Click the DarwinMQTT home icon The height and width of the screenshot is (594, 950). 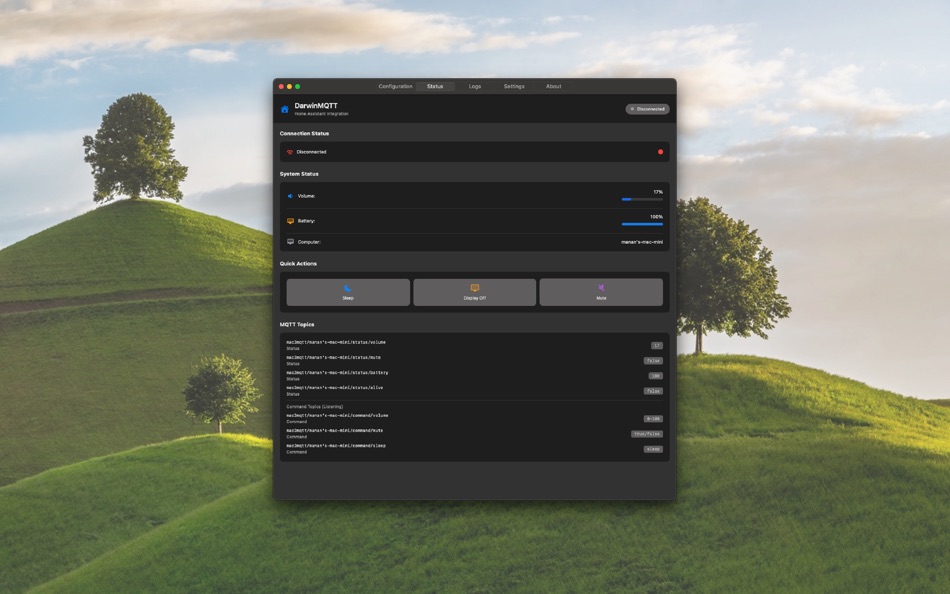[284, 108]
